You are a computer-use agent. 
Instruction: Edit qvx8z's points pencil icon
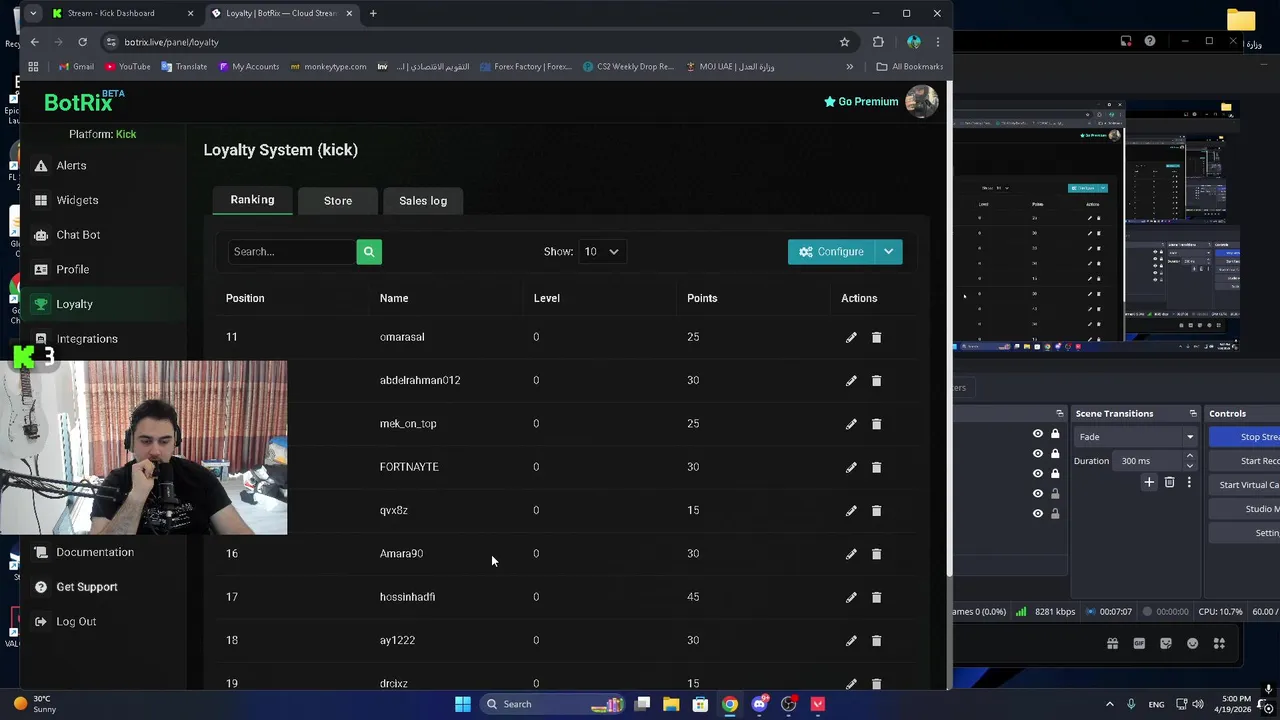tap(851, 511)
